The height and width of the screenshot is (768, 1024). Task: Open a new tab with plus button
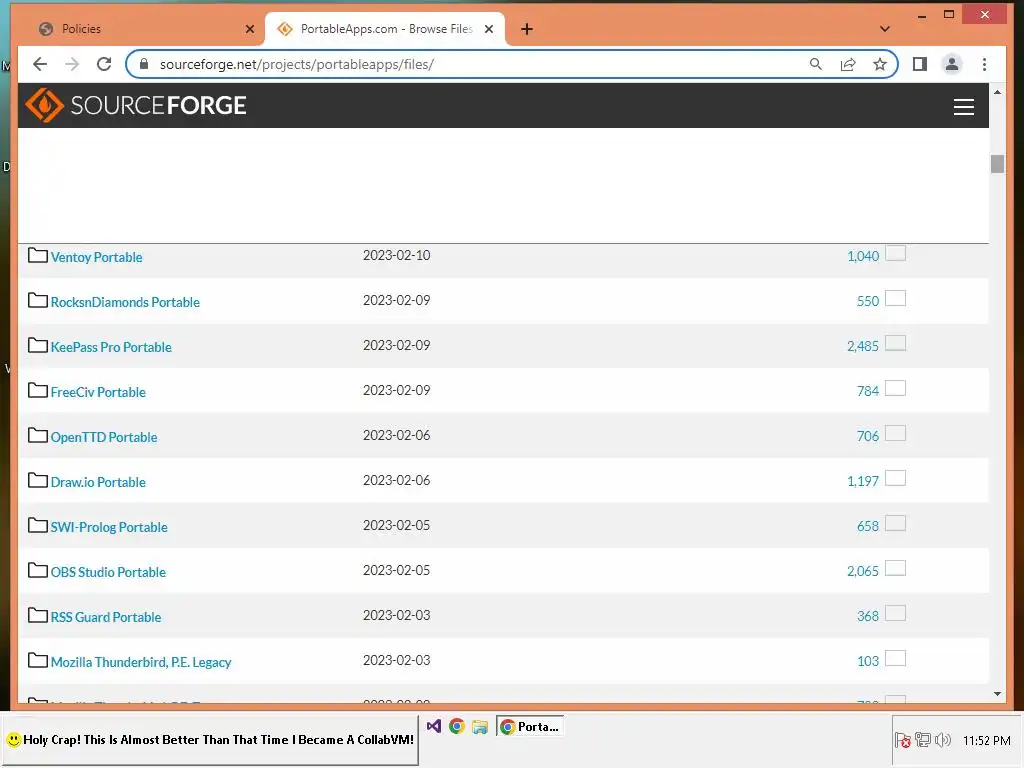pos(527,29)
